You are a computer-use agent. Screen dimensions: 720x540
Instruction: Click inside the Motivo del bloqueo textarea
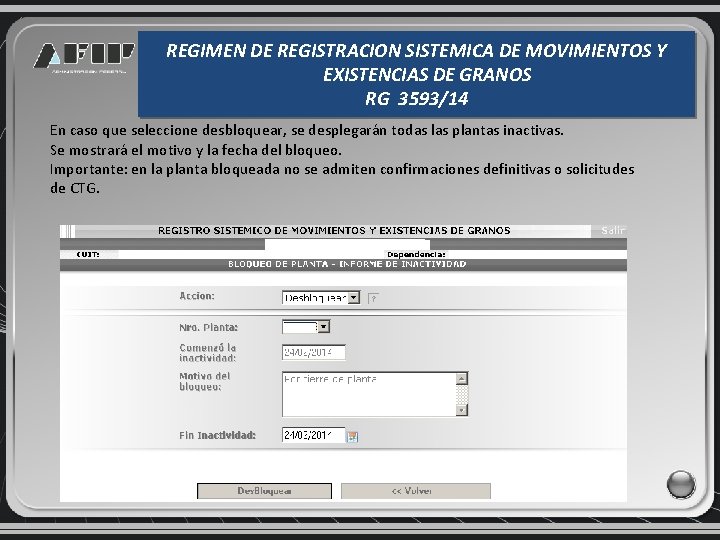coord(369,394)
